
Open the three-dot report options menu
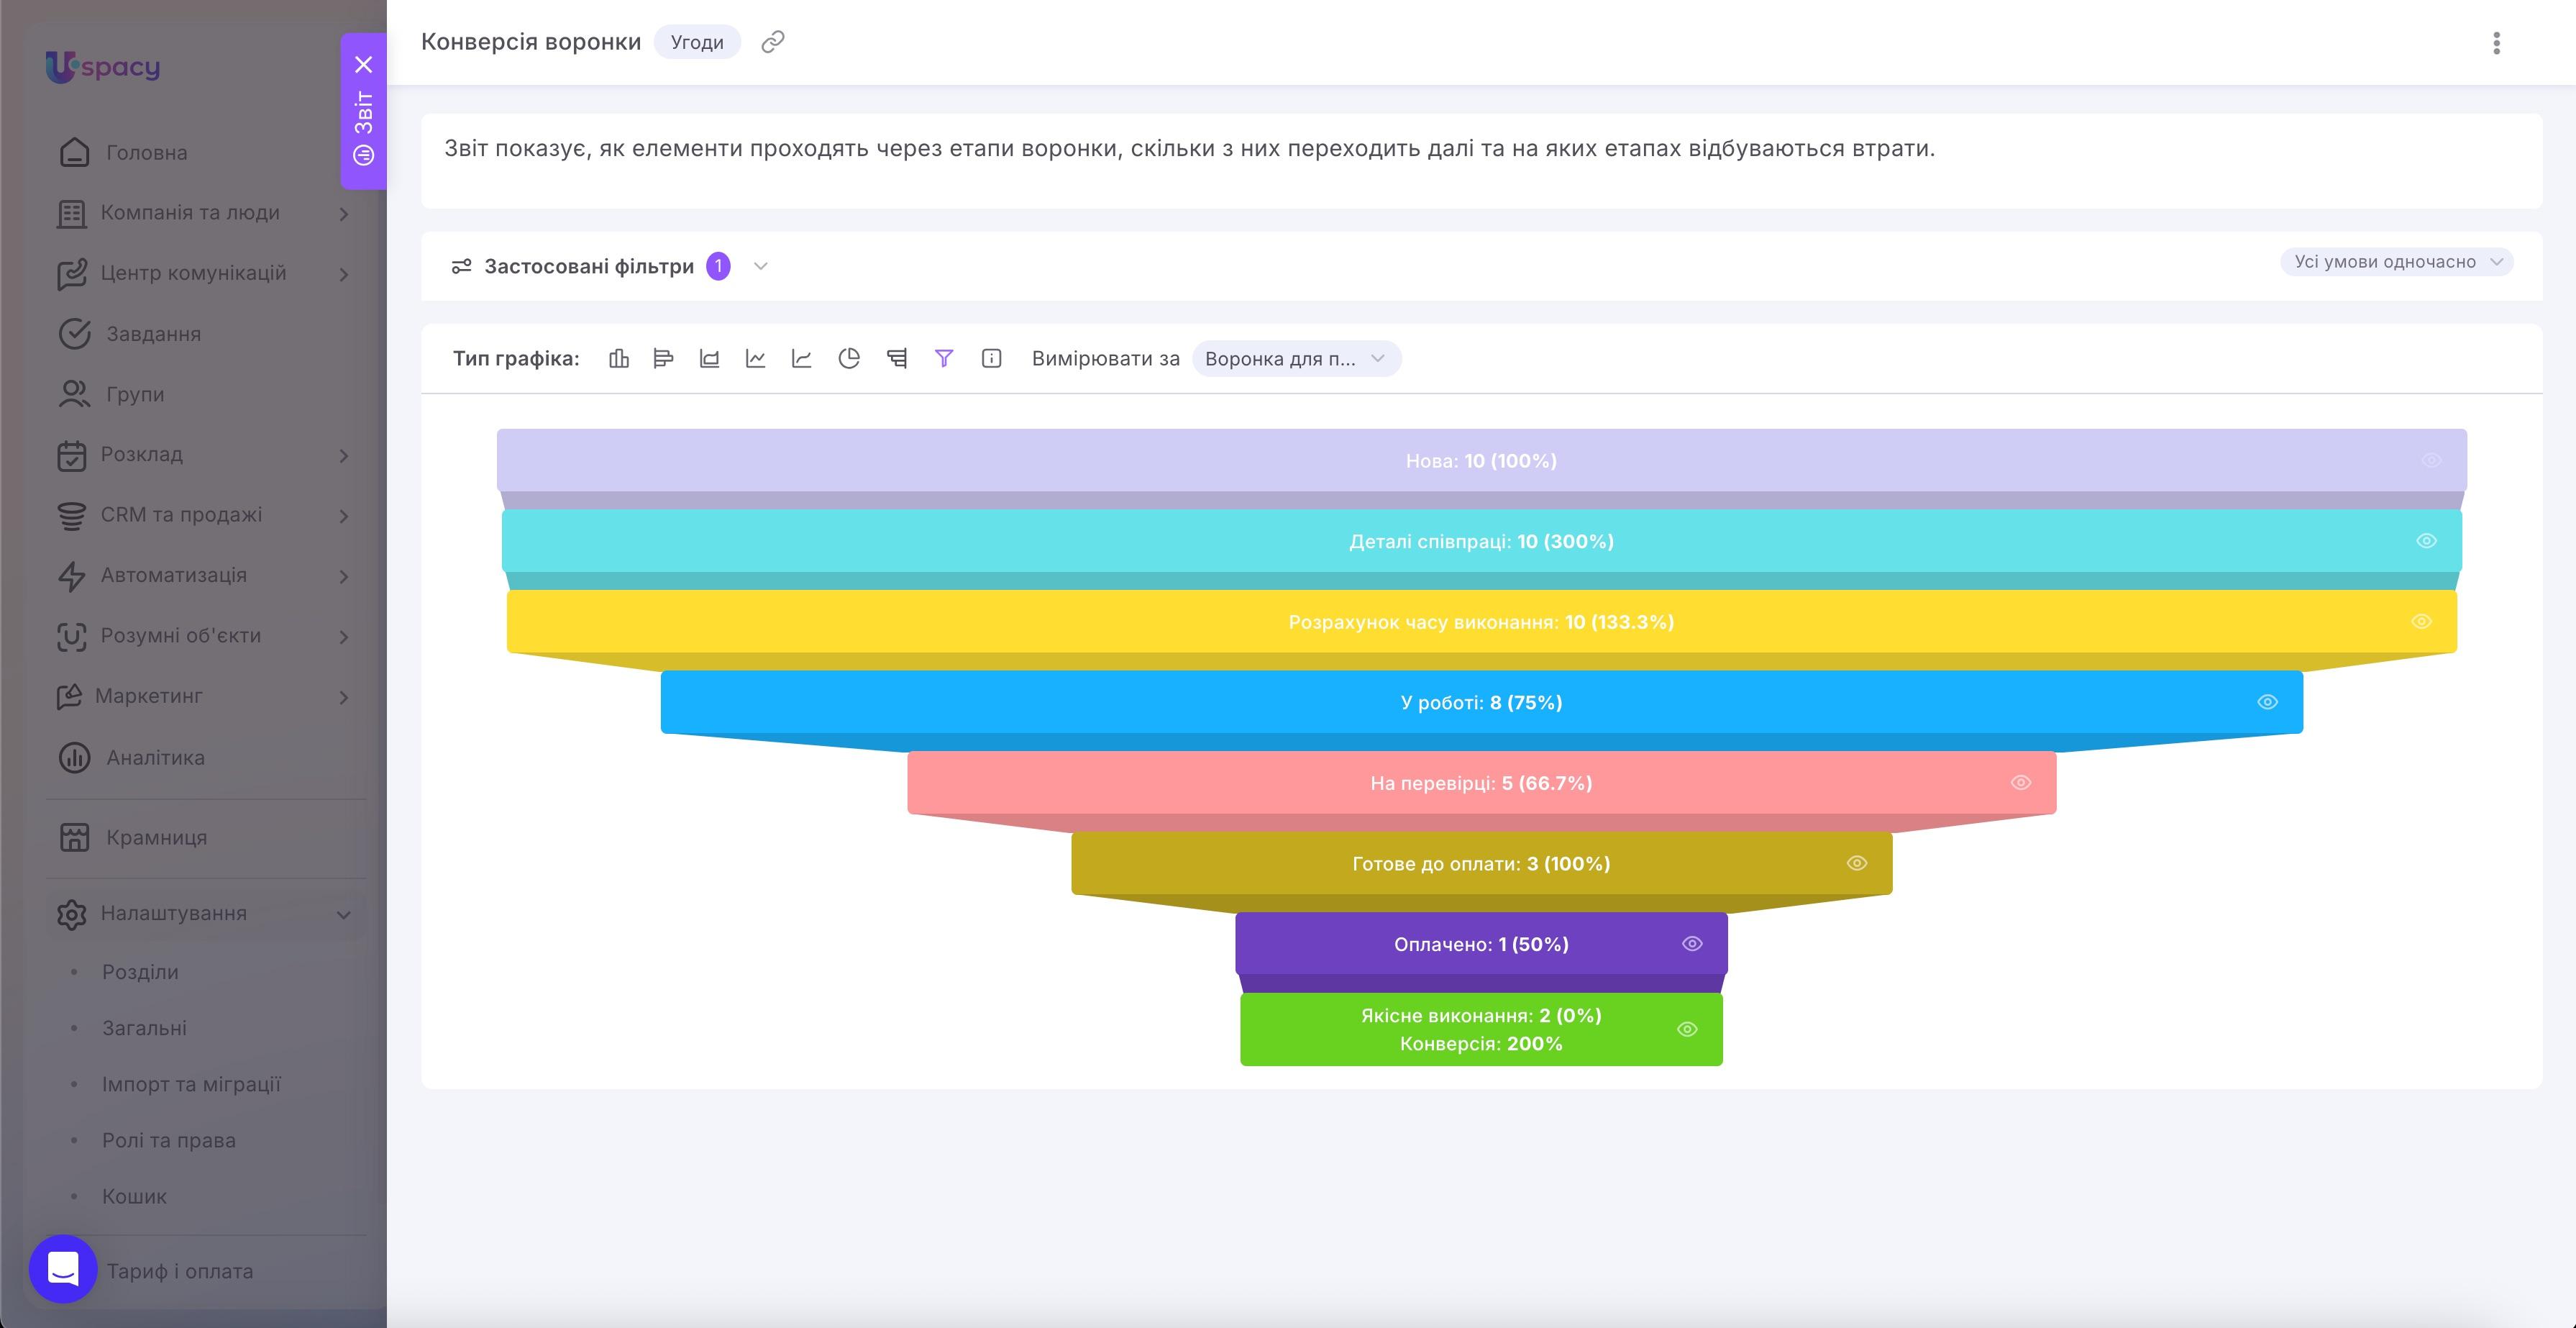pos(2496,43)
